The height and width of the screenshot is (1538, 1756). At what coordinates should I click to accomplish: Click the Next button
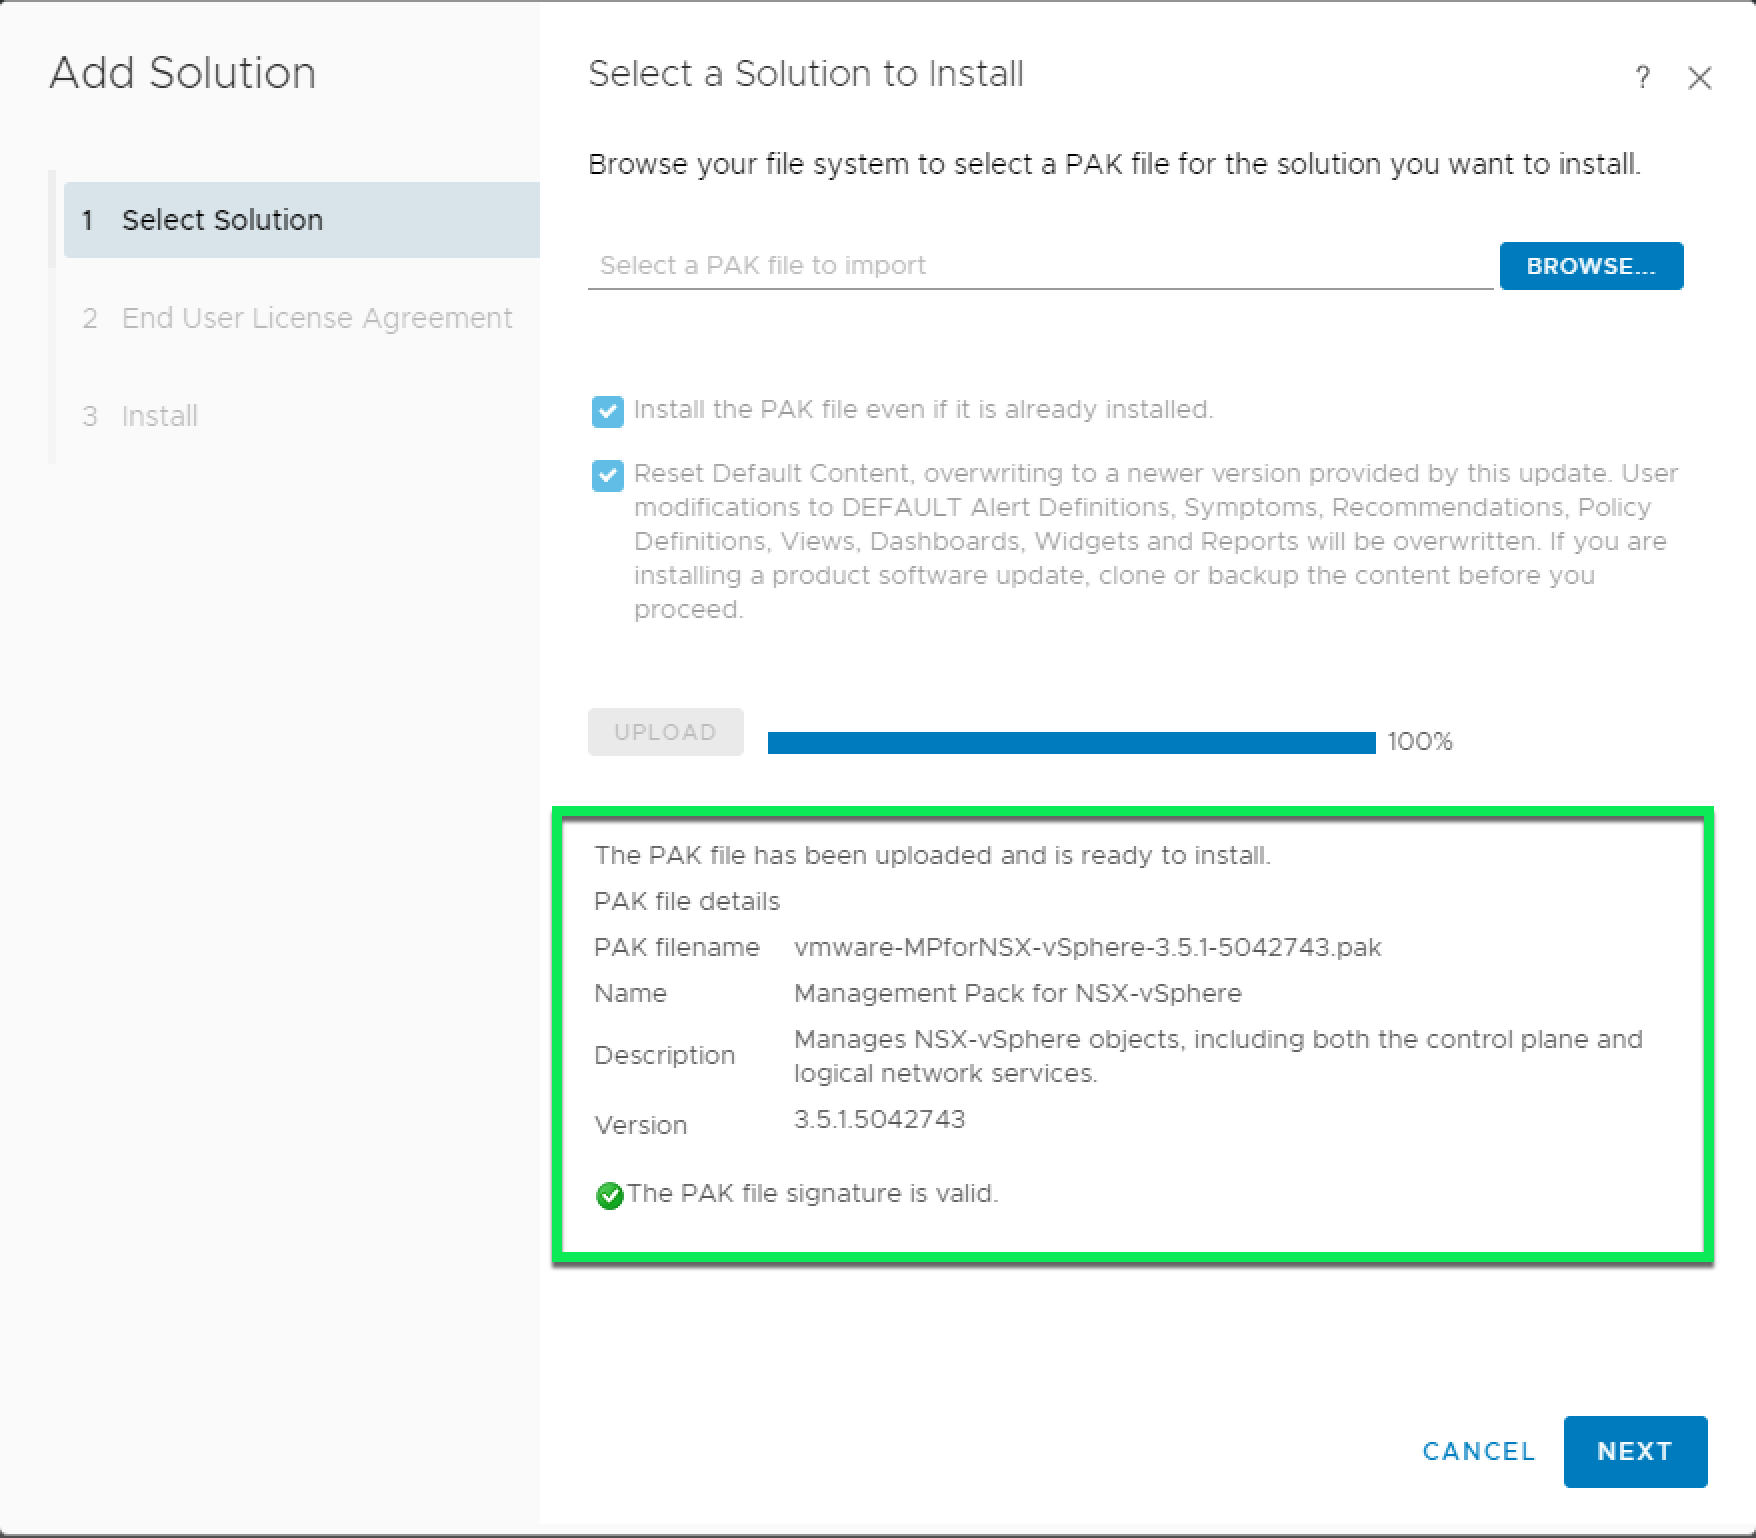pyautogui.click(x=1634, y=1451)
